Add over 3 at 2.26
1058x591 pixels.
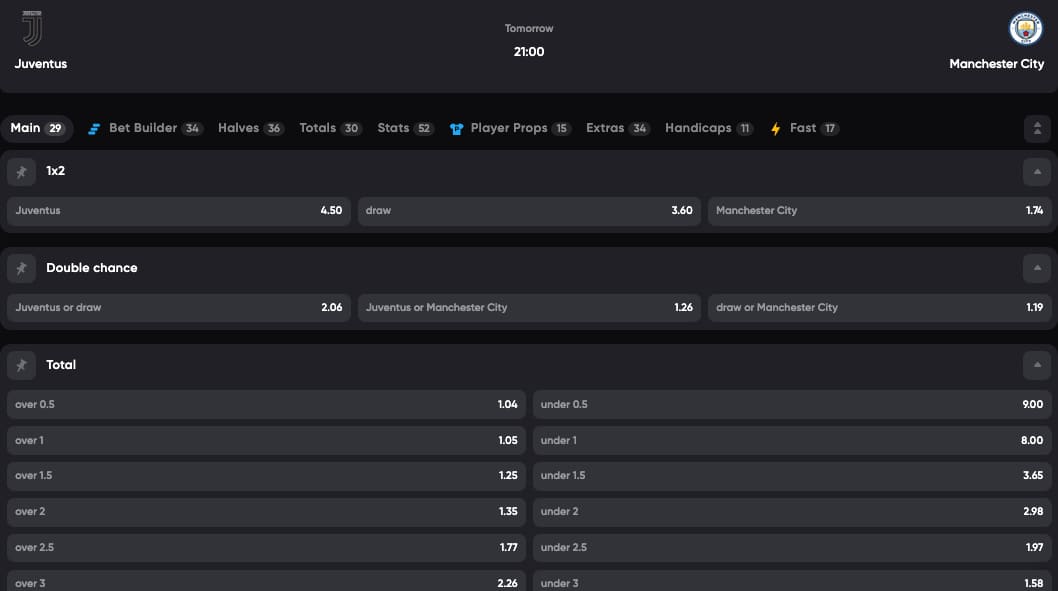(x=267, y=580)
